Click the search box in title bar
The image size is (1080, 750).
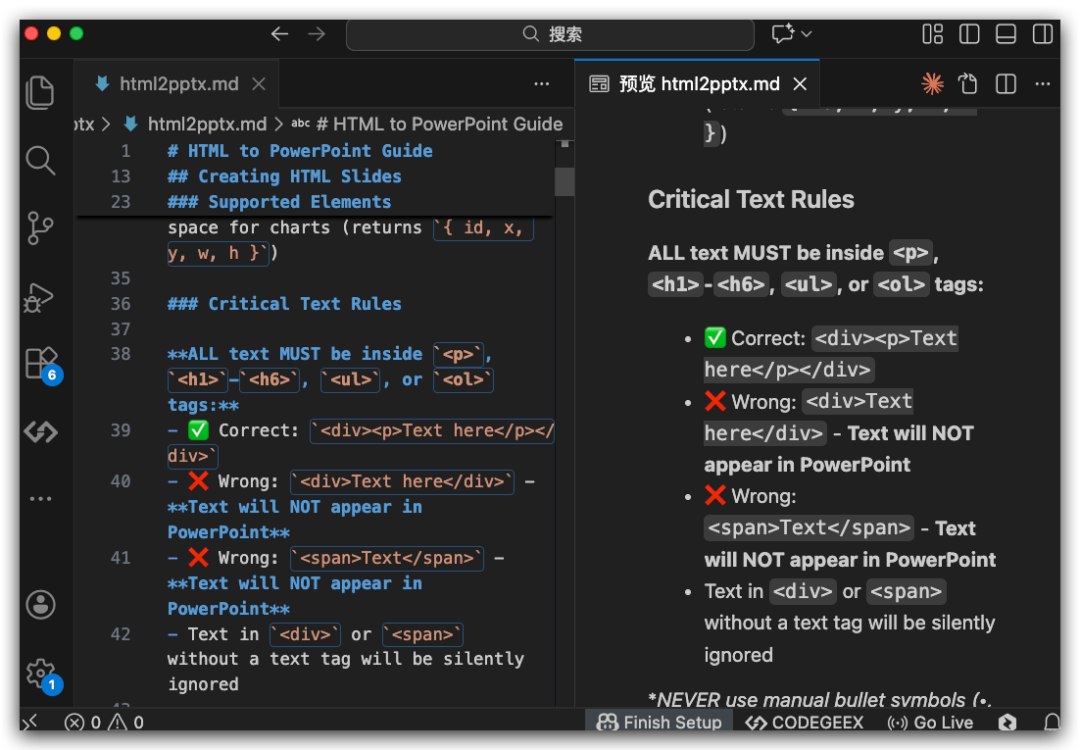pyautogui.click(x=550, y=34)
